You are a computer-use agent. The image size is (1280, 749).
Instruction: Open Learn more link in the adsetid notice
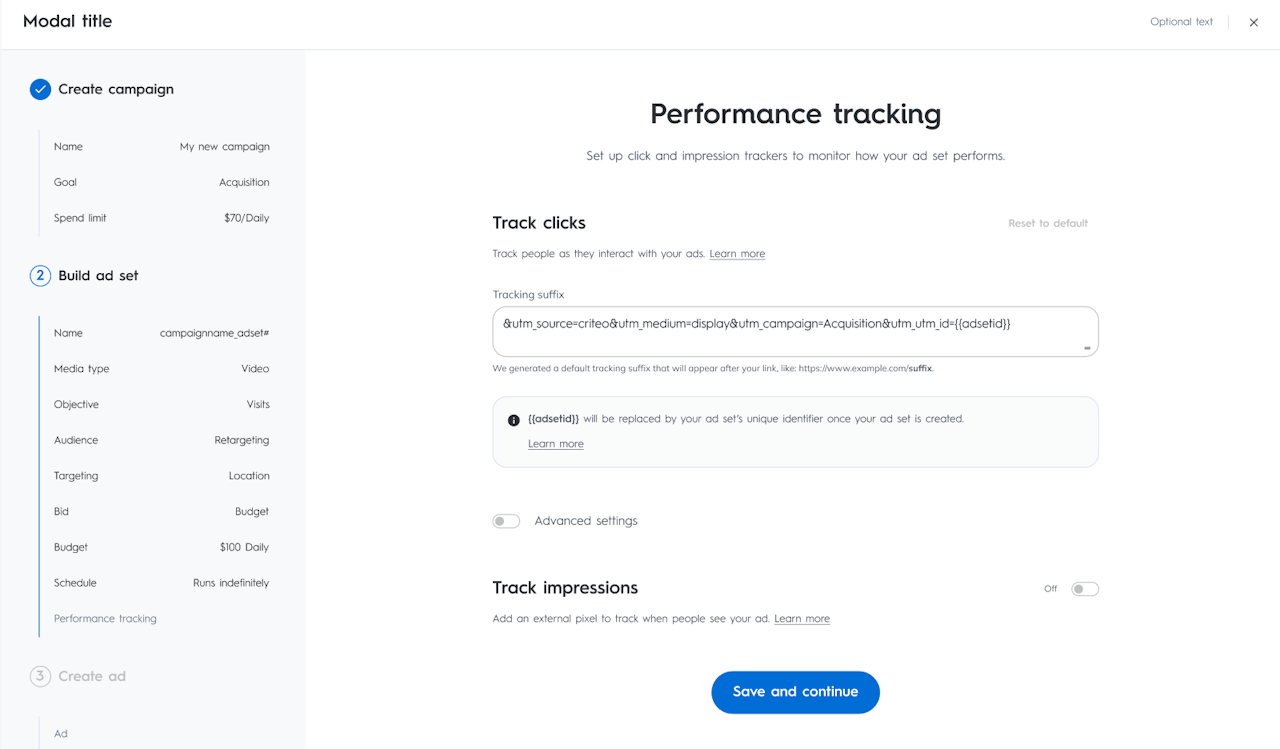click(x=555, y=444)
